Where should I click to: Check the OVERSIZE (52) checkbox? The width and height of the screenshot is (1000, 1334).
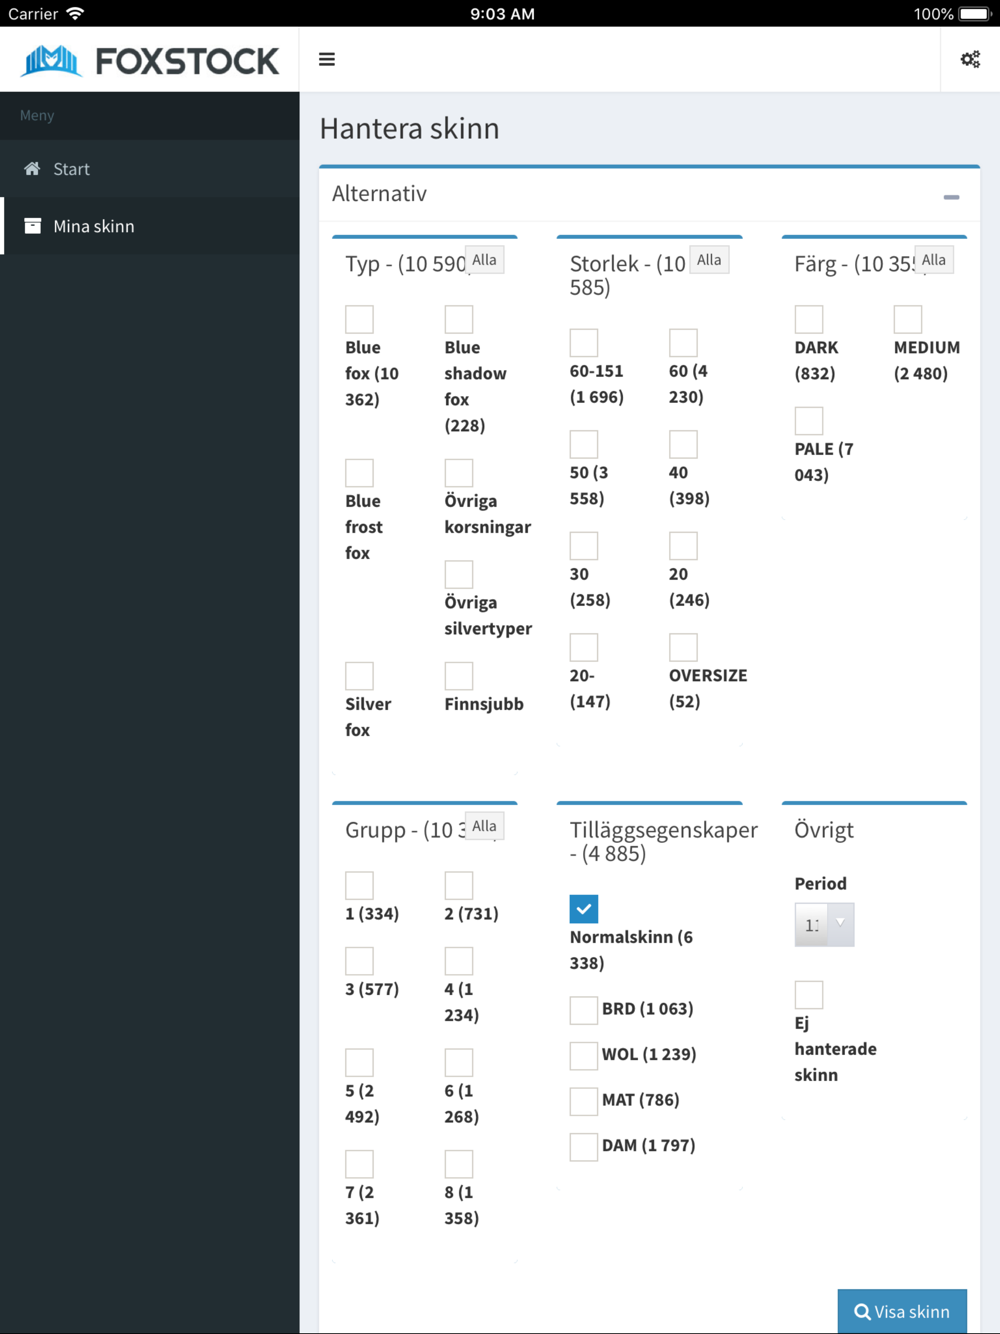[683, 647]
